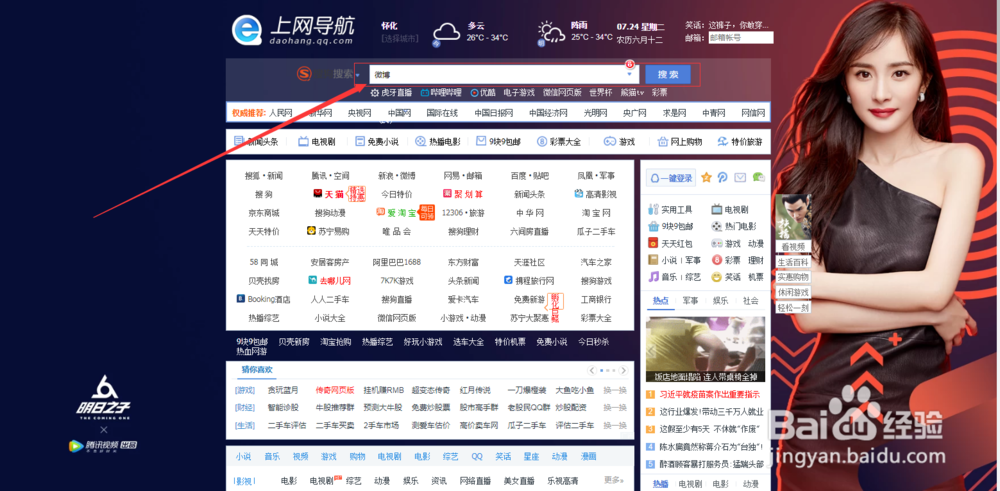Screen dimensions: 1000x491
Task: Open the hot news video thumbnail
Action: (705, 349)
